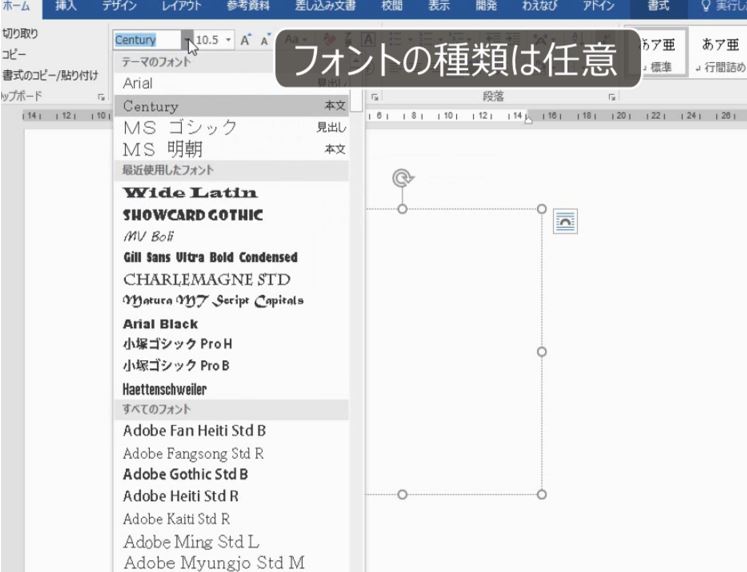The image size is (747, 572).
Task: Click the Century font name input field
Action: tap(147, 40)
